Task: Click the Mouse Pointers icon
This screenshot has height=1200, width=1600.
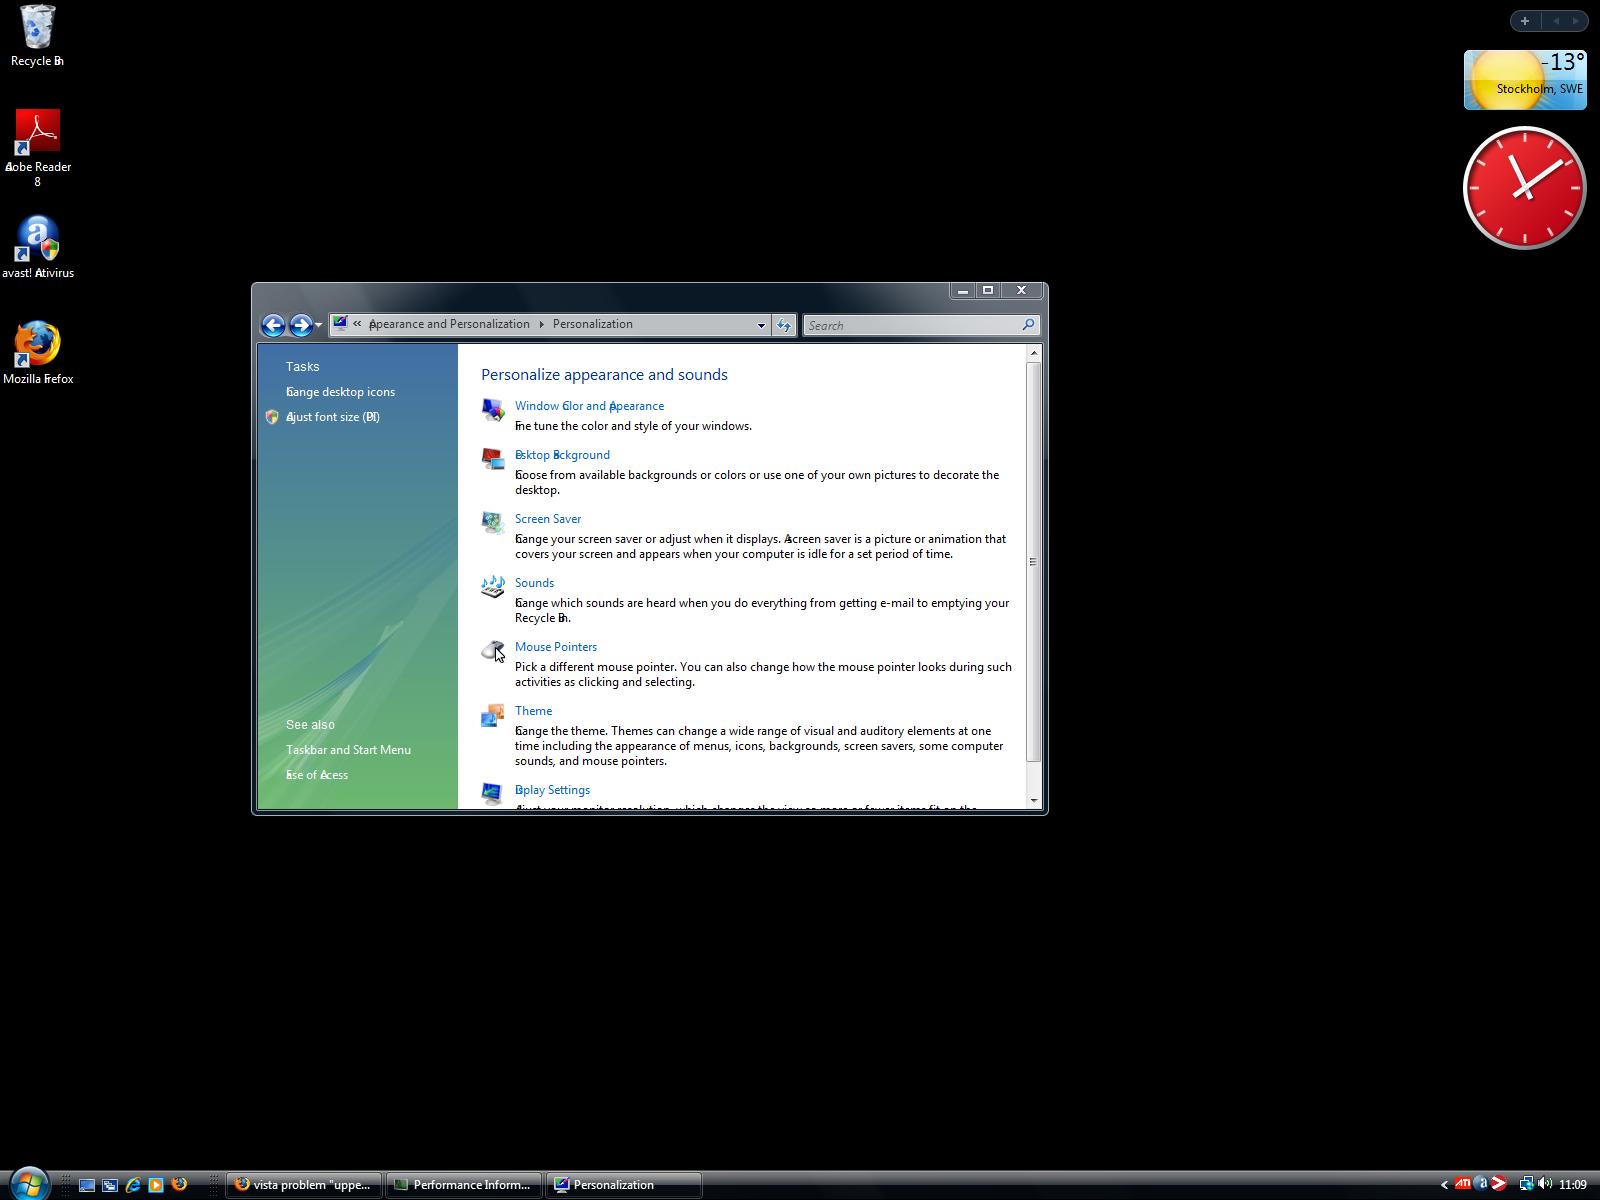Action: (x=492, y=650)
